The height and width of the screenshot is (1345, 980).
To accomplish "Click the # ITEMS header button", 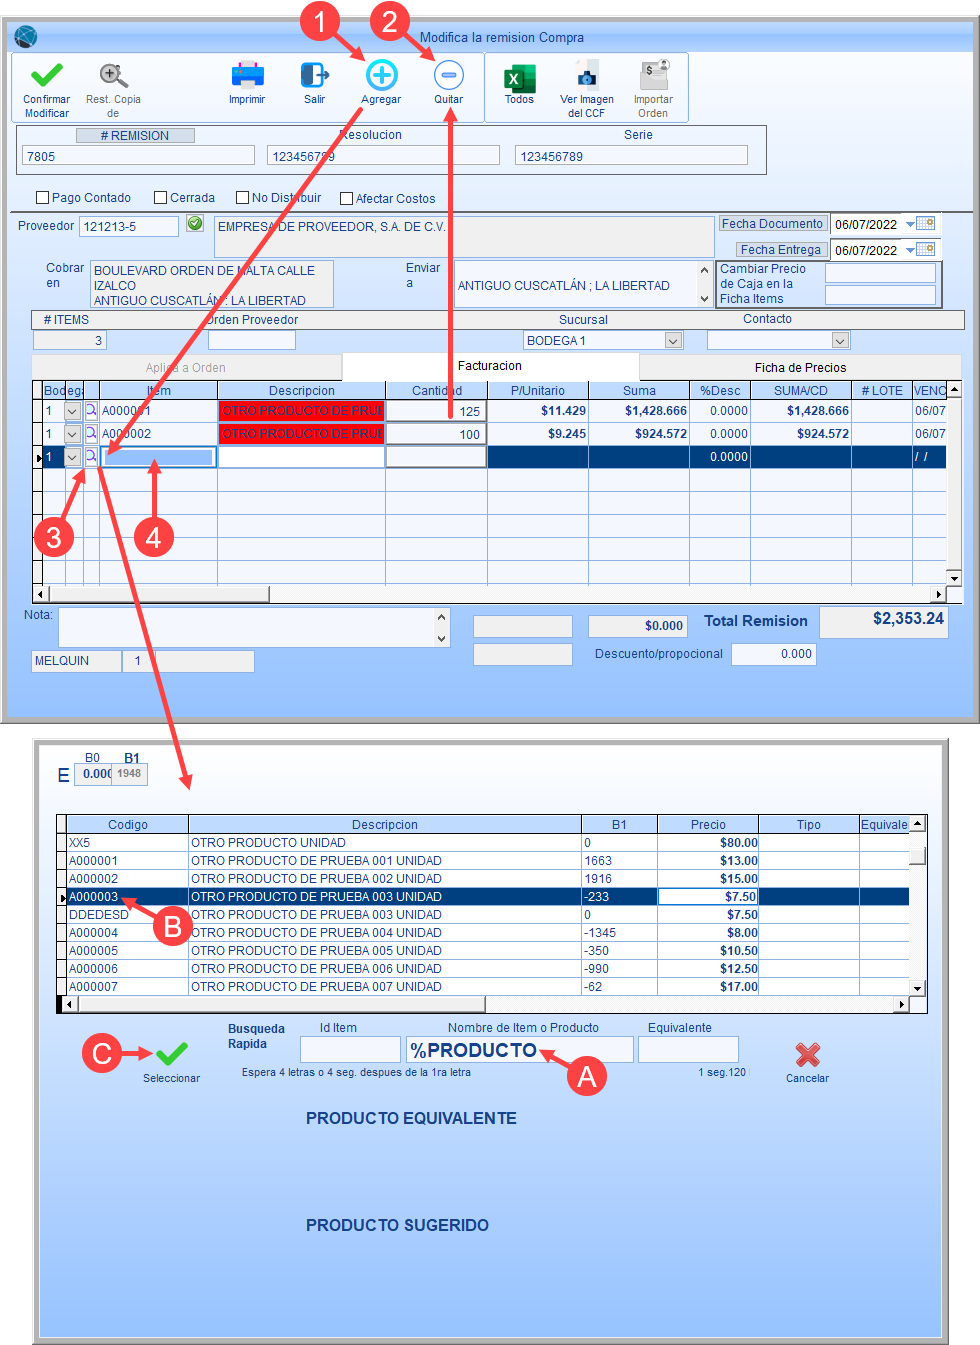I will coord(67,320).
